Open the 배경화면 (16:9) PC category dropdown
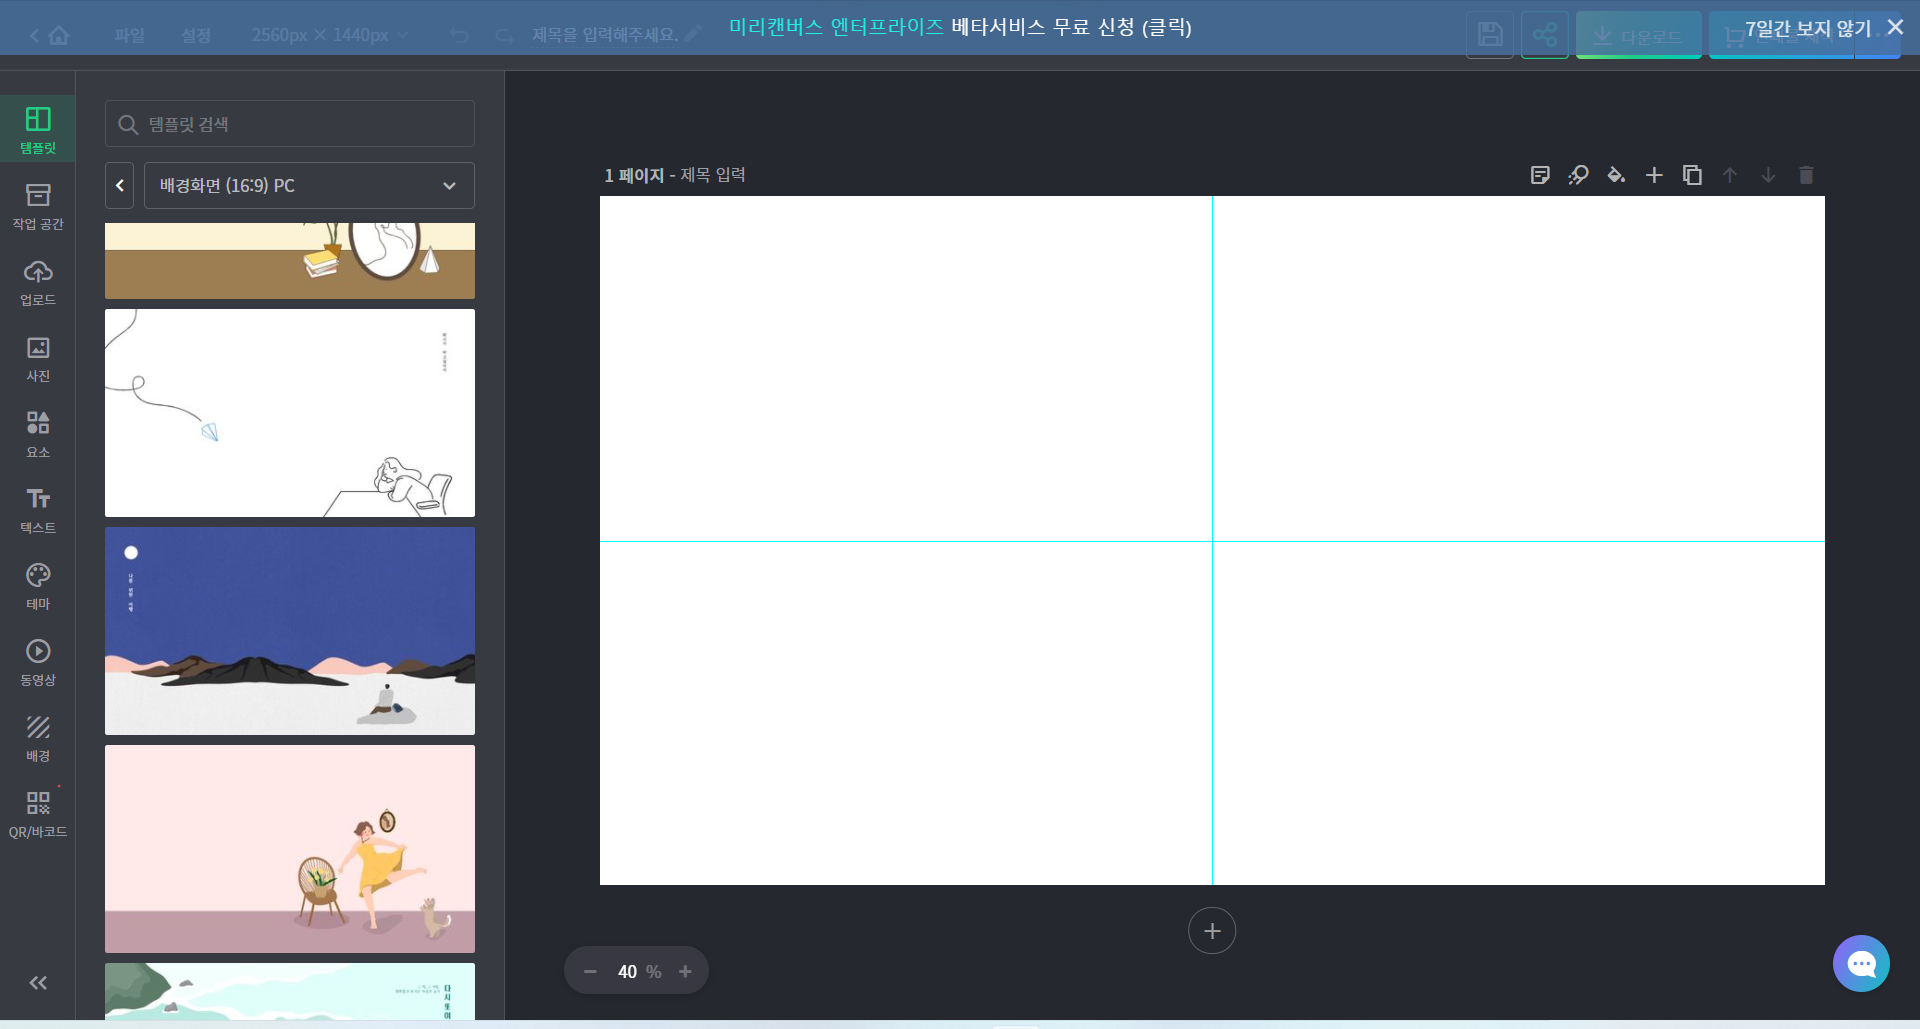 click(309, 186)
